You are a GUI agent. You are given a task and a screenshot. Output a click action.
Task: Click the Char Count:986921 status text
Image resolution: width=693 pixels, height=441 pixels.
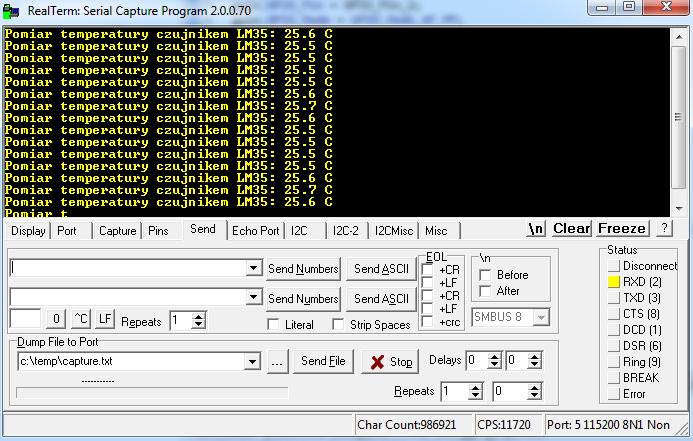tap(406, 425)
